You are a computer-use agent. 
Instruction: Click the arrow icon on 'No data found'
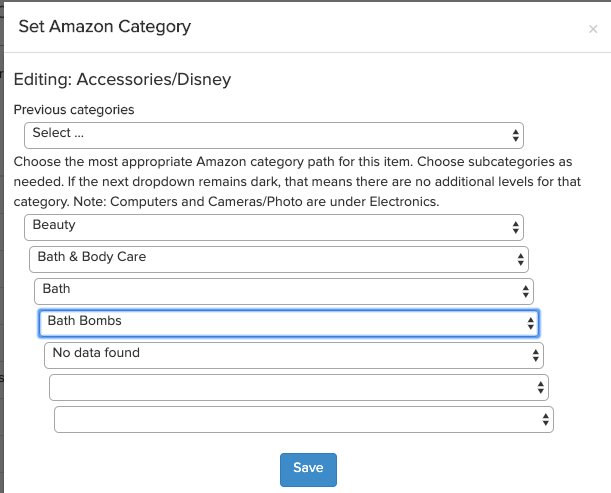tap(535, 355)
